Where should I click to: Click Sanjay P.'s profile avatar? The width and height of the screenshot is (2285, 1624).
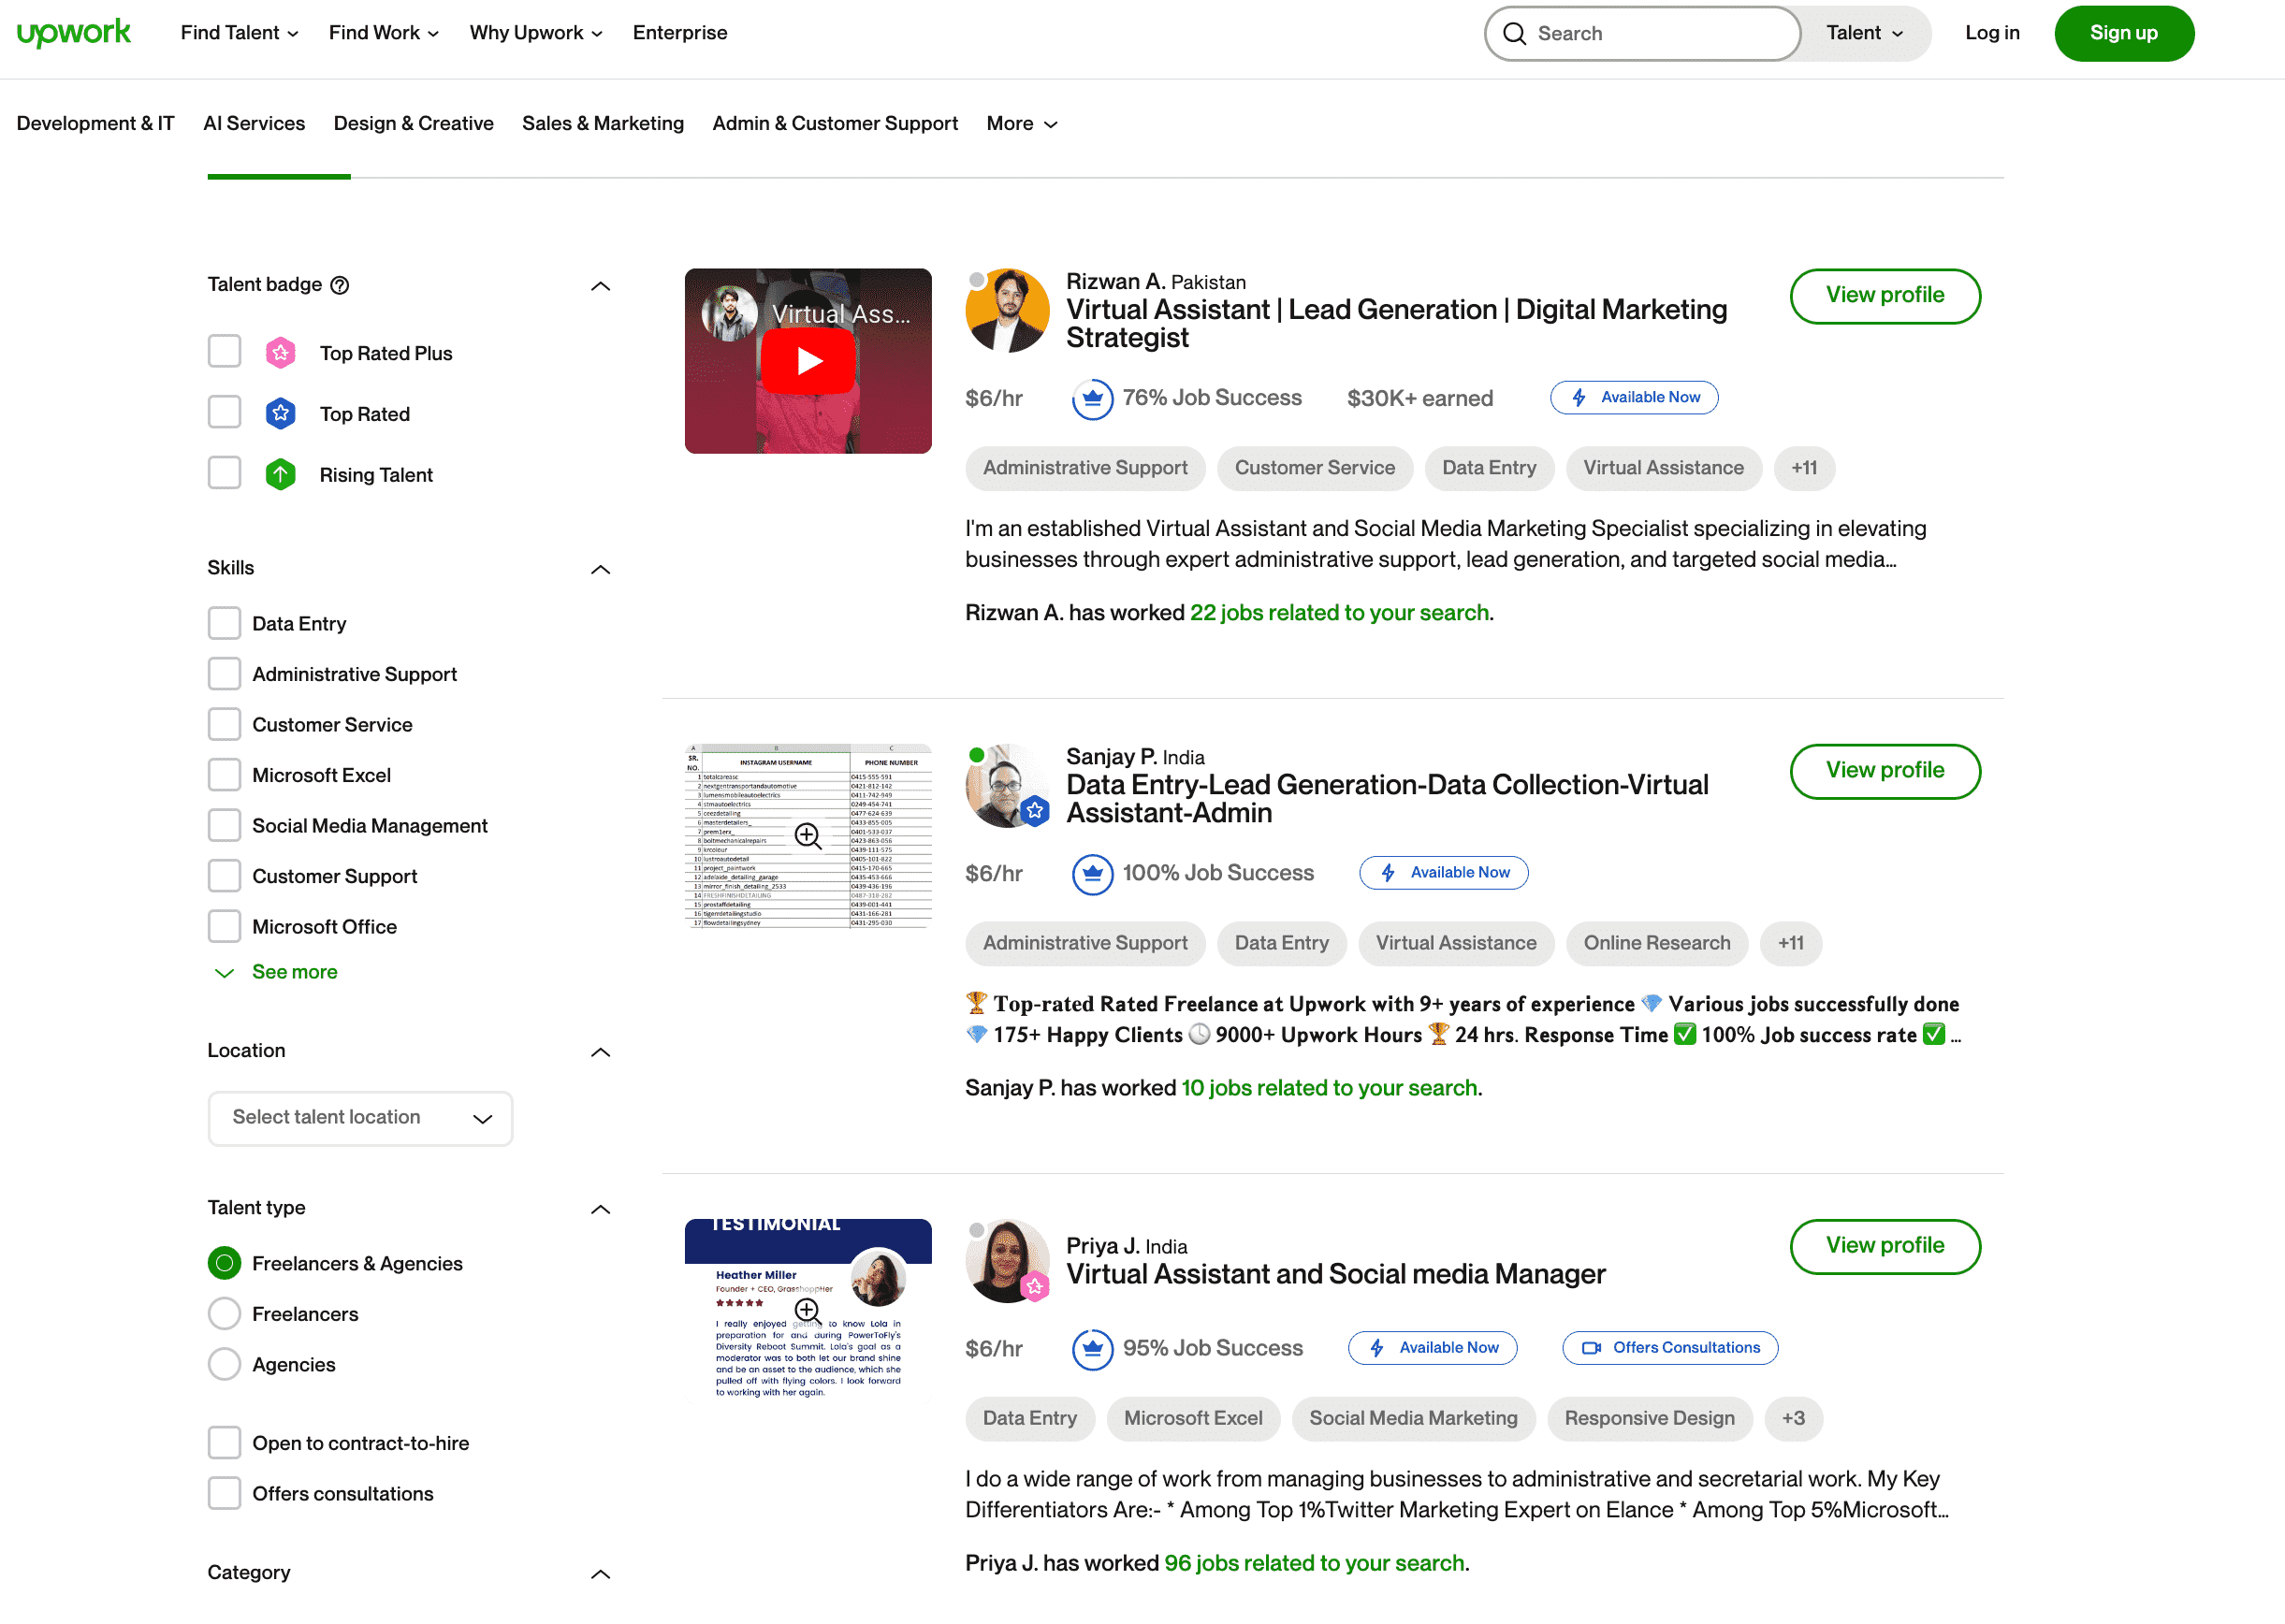[1007, 786]
